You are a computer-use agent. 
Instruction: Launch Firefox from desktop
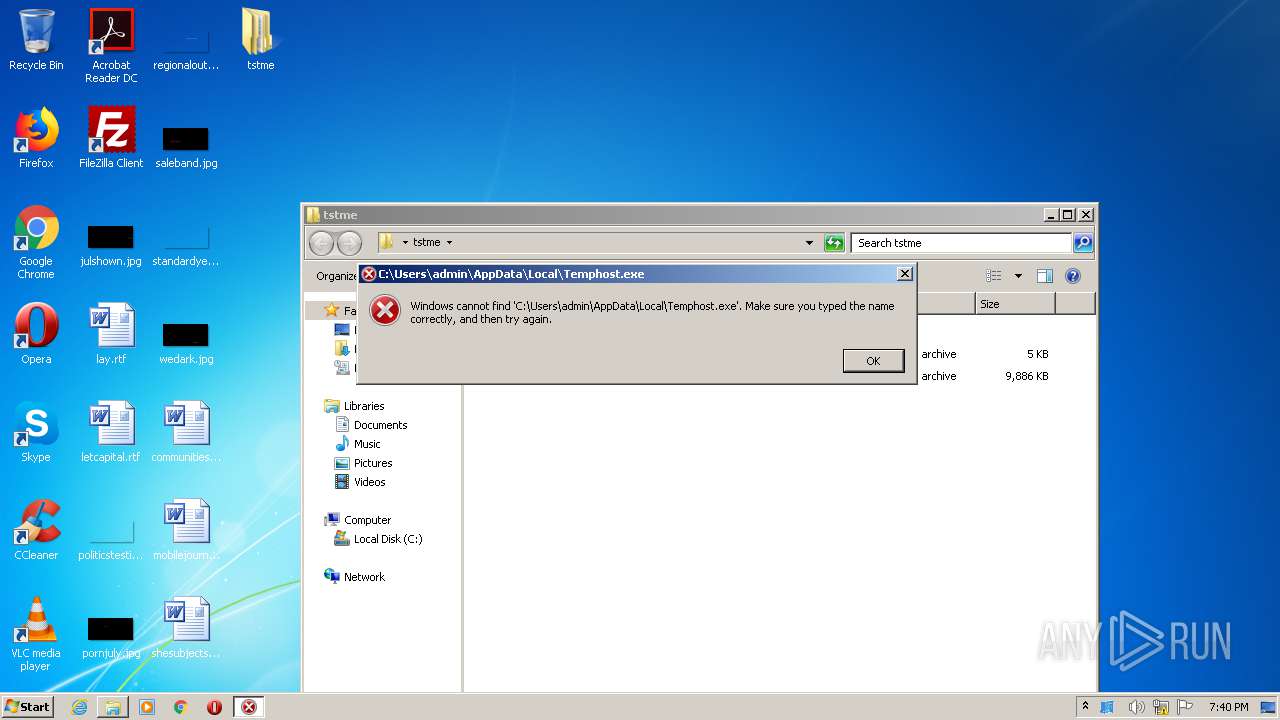(36, 138)
